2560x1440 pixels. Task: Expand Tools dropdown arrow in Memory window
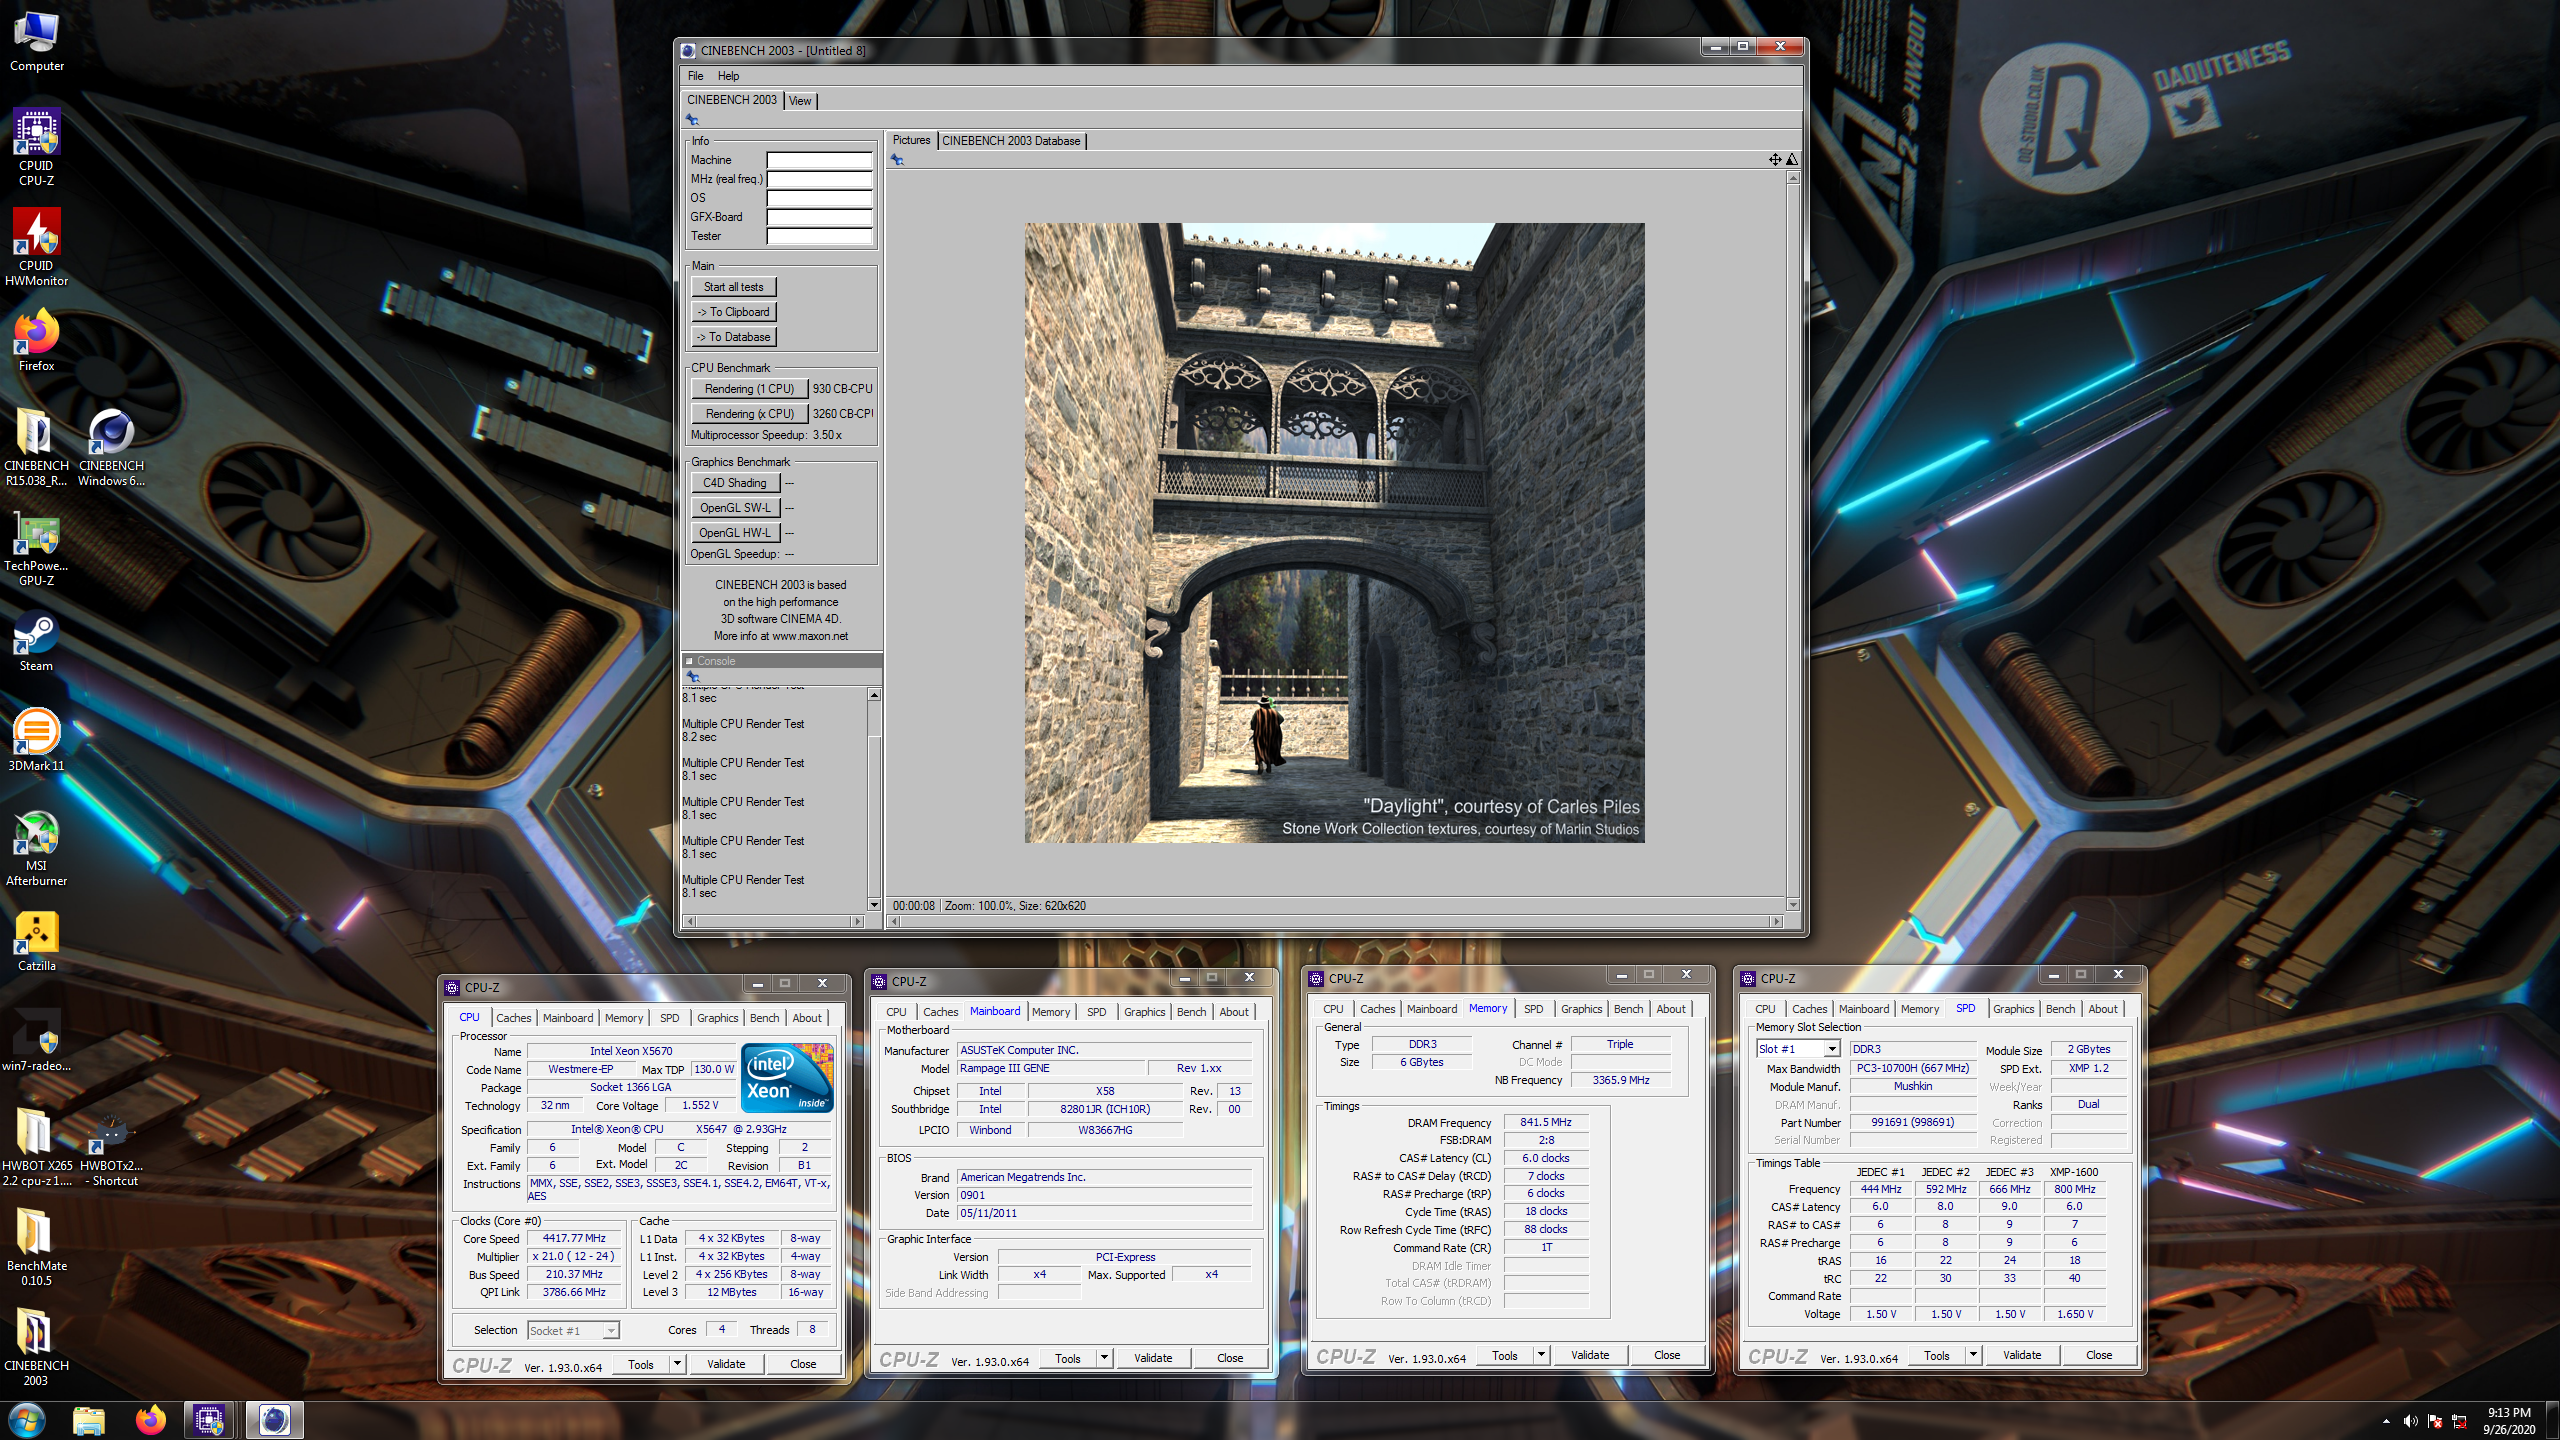(x=1541, y=1355)
